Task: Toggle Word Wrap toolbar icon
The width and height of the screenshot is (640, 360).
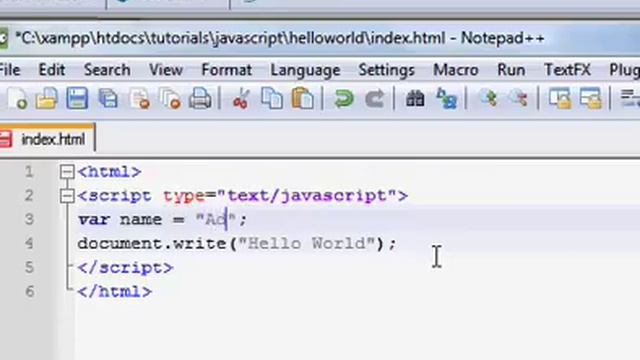Action: 630,98
